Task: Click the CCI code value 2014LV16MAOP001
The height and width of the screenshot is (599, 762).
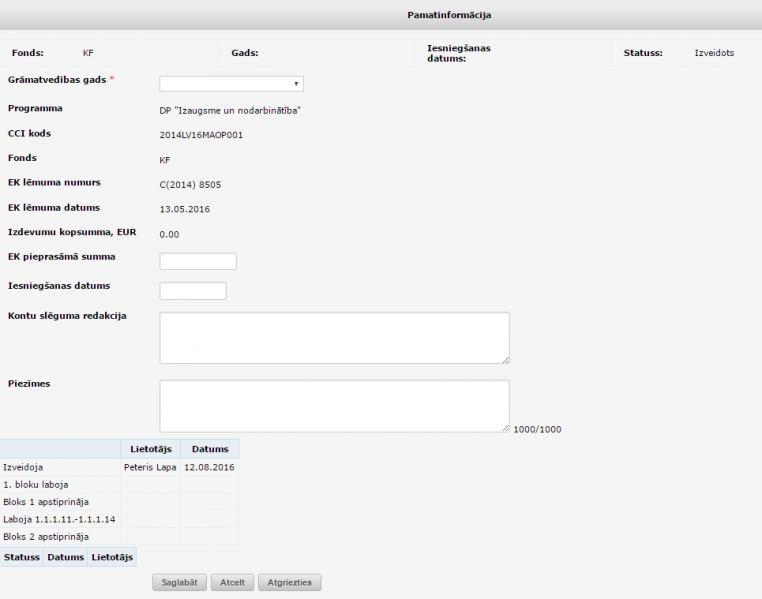Action: click(x=201, y=134)
